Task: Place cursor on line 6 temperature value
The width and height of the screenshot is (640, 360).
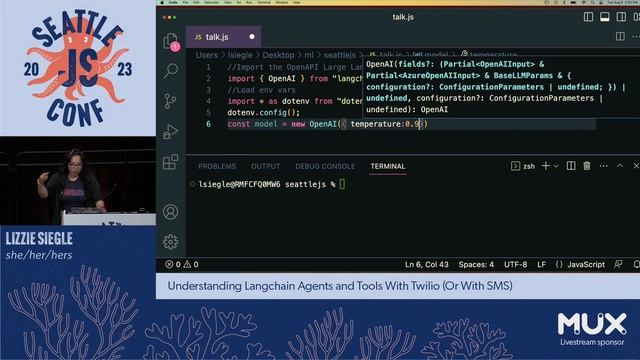Action: 412,124
